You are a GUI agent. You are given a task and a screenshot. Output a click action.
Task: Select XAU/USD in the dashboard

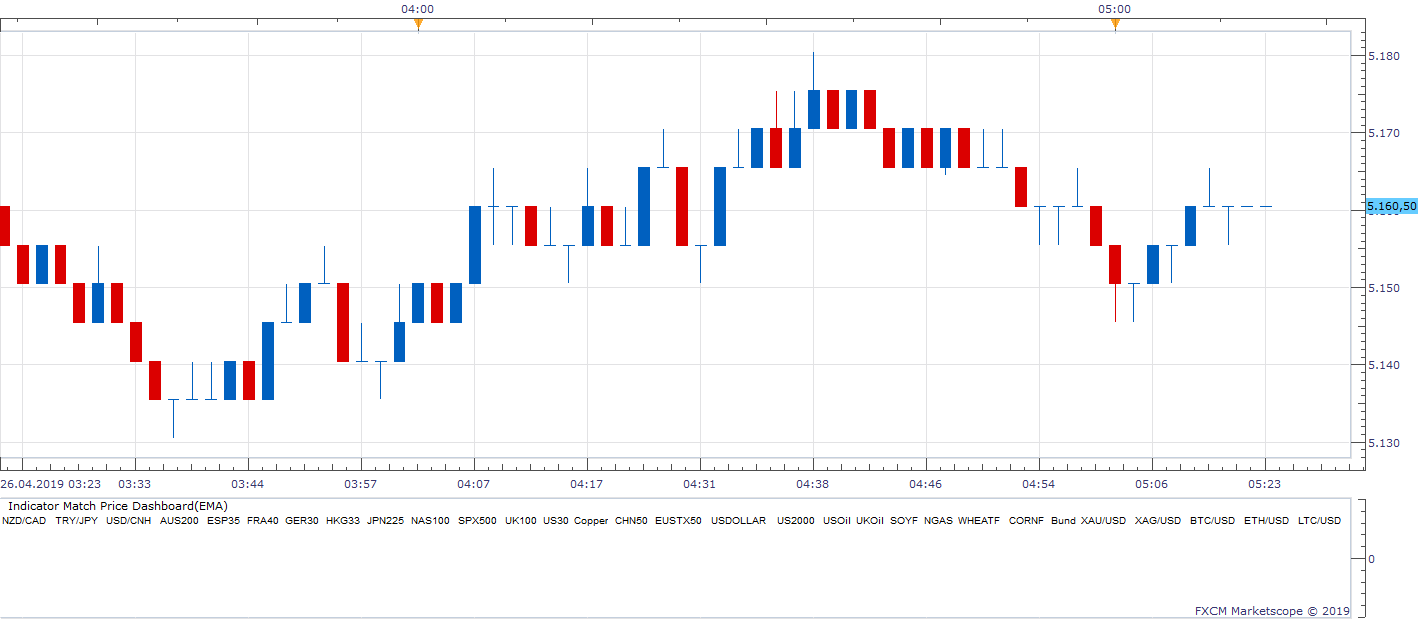[x=1103, y=521]
